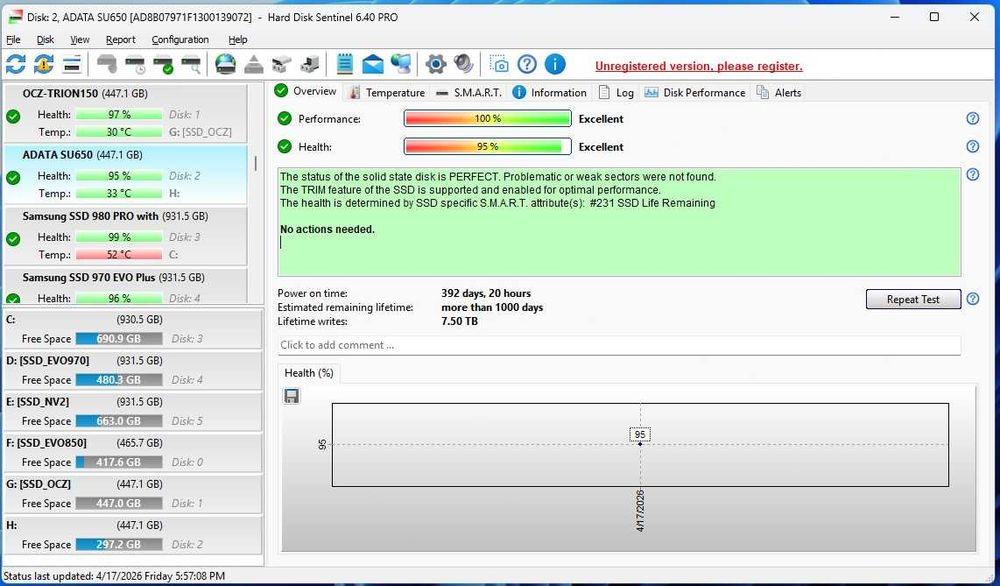Click the 'No actions needed.' text
The height and width of the screenshot is (586, 1000).
(x=328, y=229)
